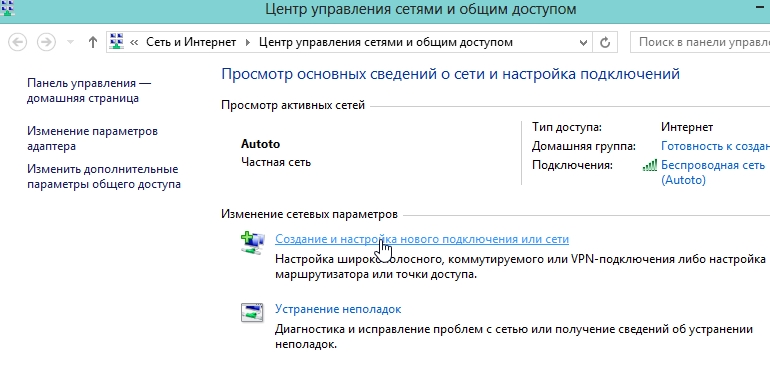Click the network icon in the address bar
This screenshot has width=770, height=391.
[116, 42]
